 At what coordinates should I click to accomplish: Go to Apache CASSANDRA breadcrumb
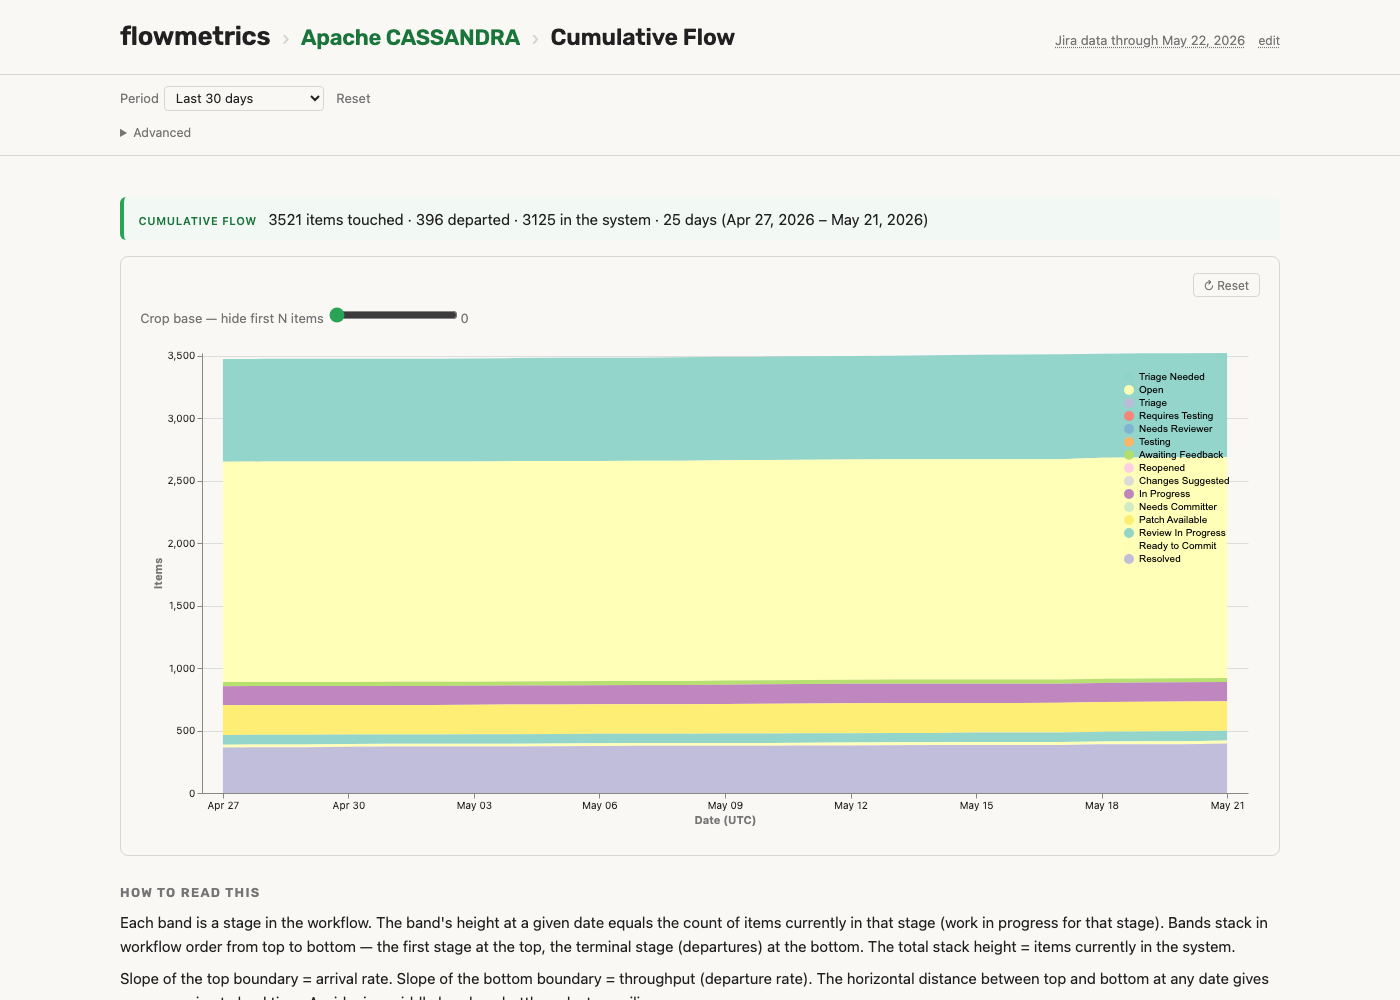point(410,38)
